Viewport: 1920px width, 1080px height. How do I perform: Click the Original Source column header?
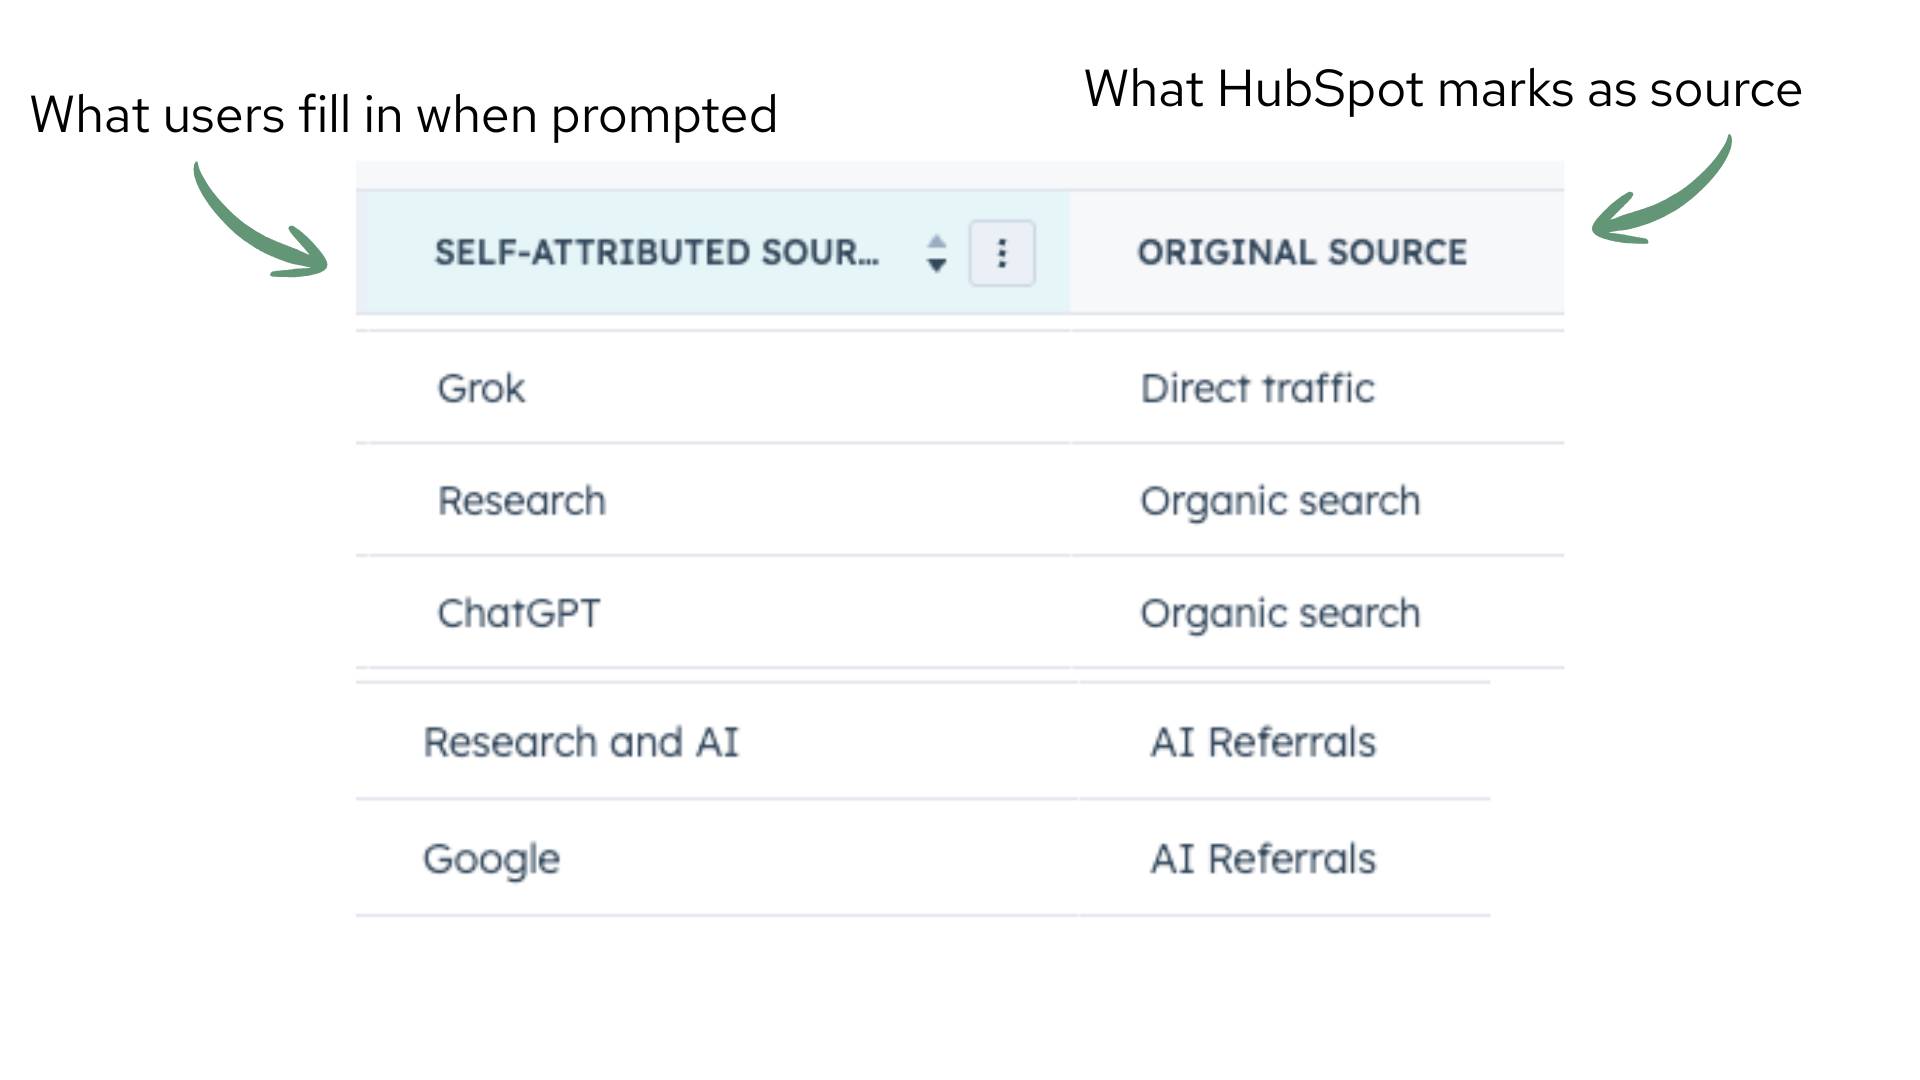(x=1301, y=253)
